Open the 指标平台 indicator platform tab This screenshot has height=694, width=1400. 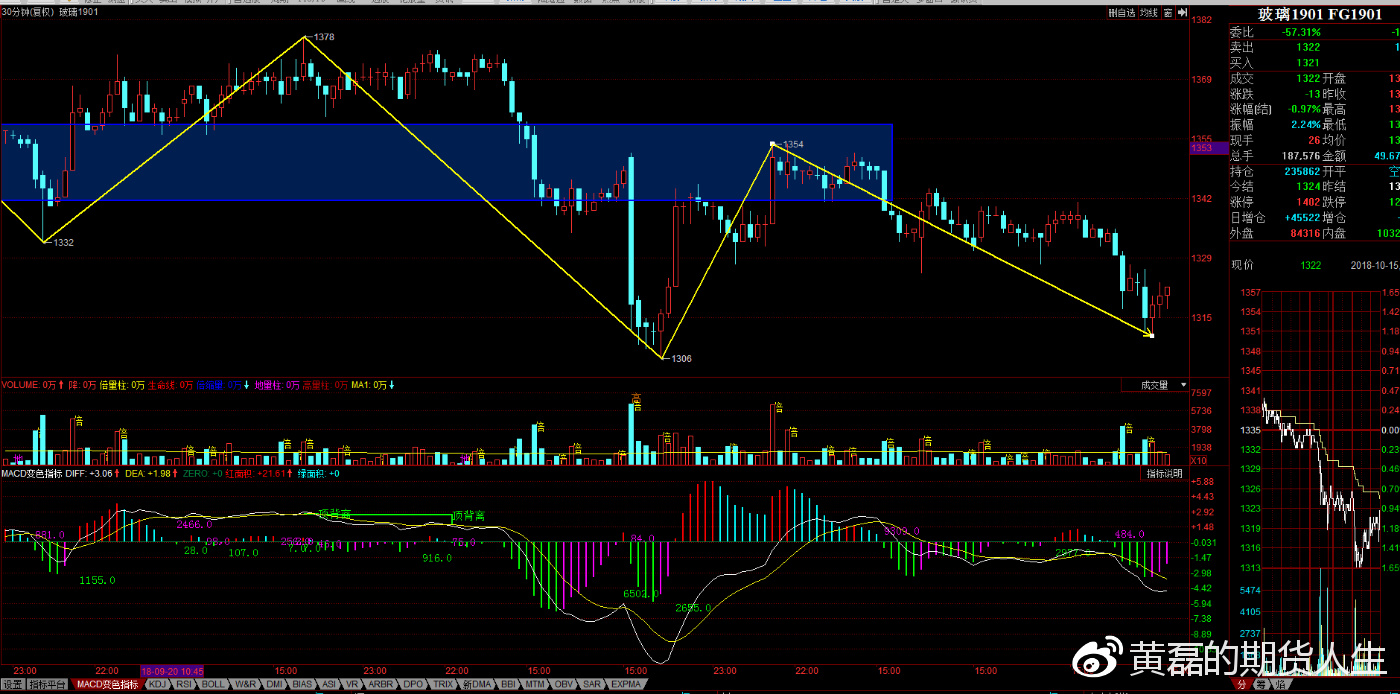(x=48, y=685)
